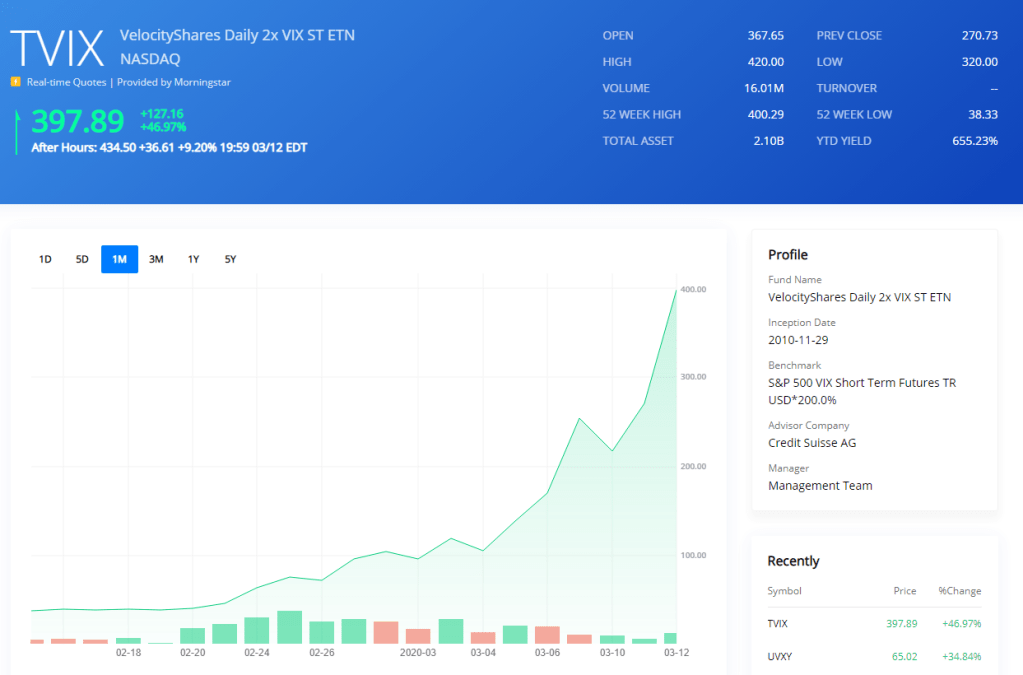Click the 03-12 volume bar
Screen dimensions: 1023x675
click(x=670, y=638)
